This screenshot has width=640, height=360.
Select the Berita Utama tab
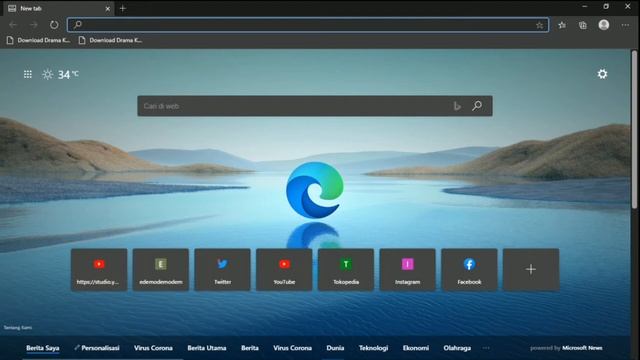tap(207, 348)
